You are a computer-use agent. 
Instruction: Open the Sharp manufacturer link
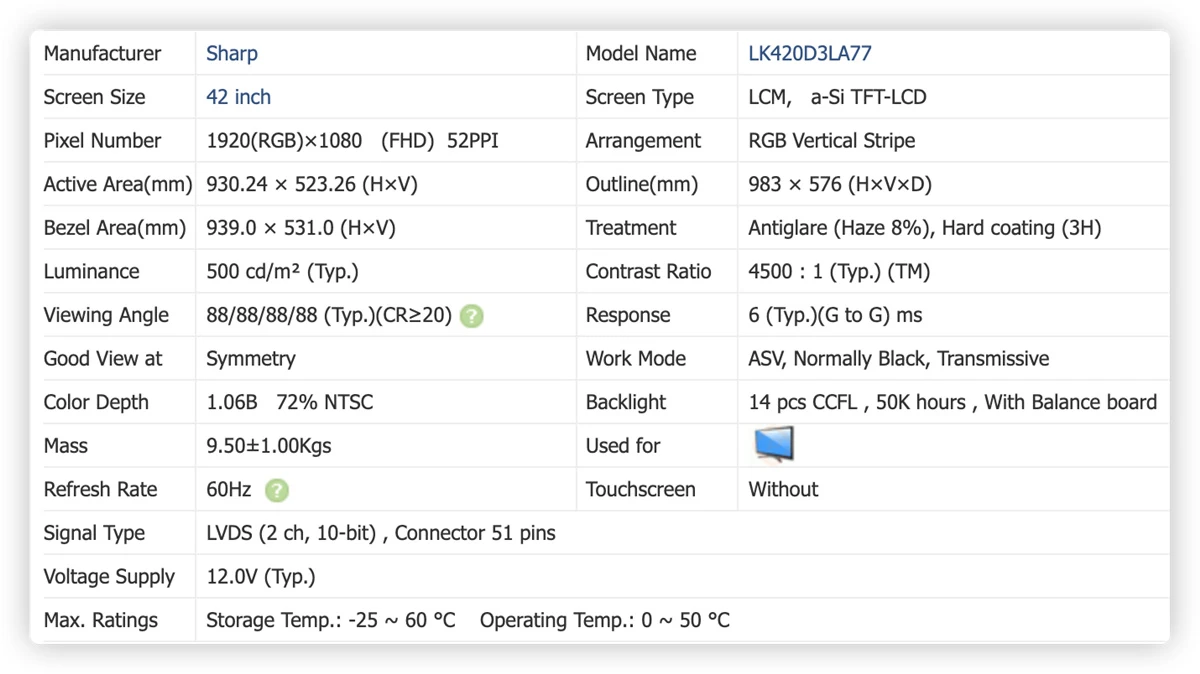[x=232, y=54]
